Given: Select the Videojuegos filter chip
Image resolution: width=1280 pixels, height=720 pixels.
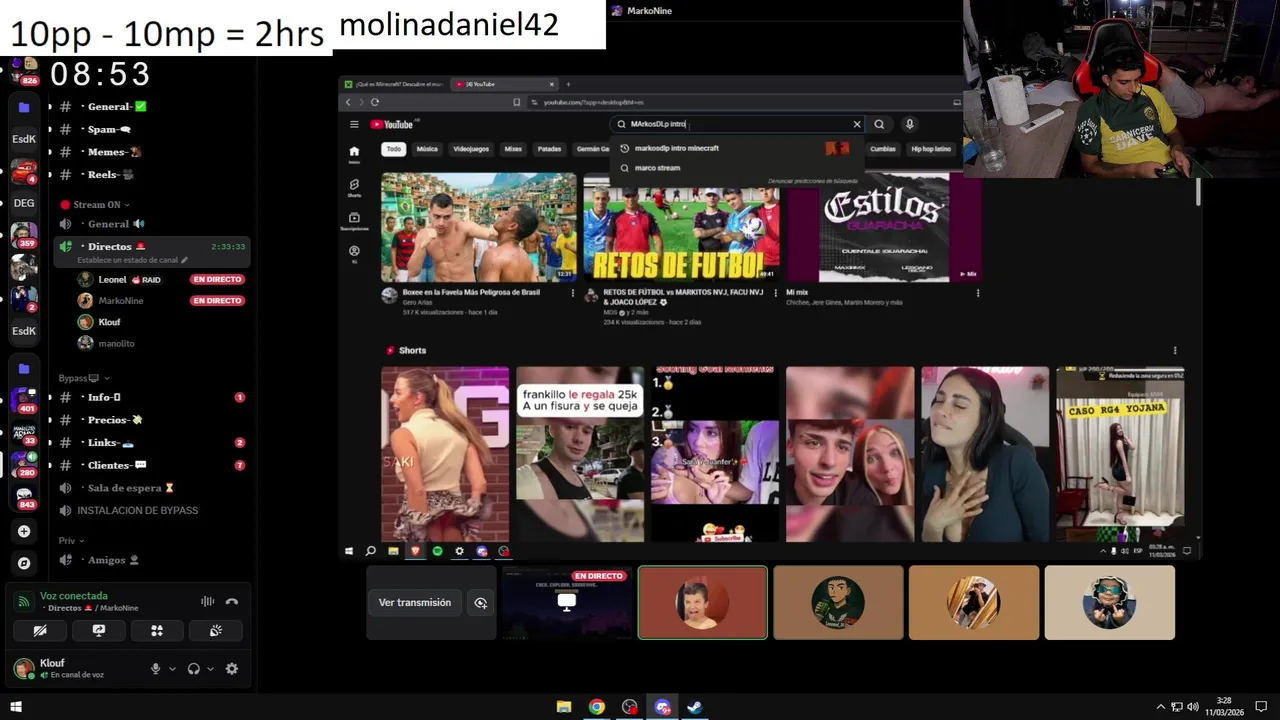Looking at the screenshot, I should pyautogui.click(x=471, y=149).
